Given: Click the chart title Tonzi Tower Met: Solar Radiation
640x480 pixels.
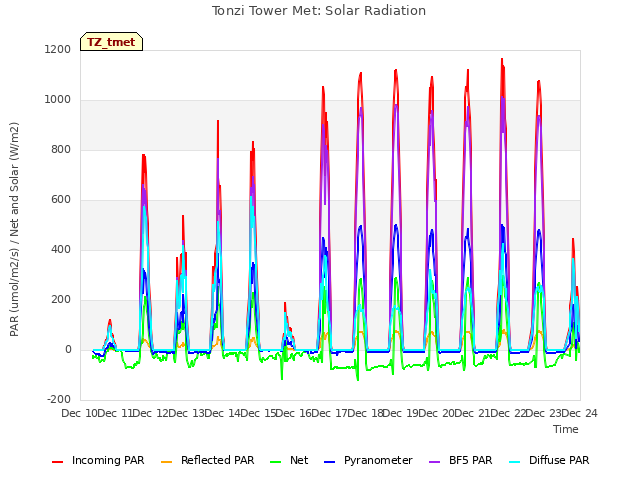Looking at the screenshot, I should [x=319, y=11].
